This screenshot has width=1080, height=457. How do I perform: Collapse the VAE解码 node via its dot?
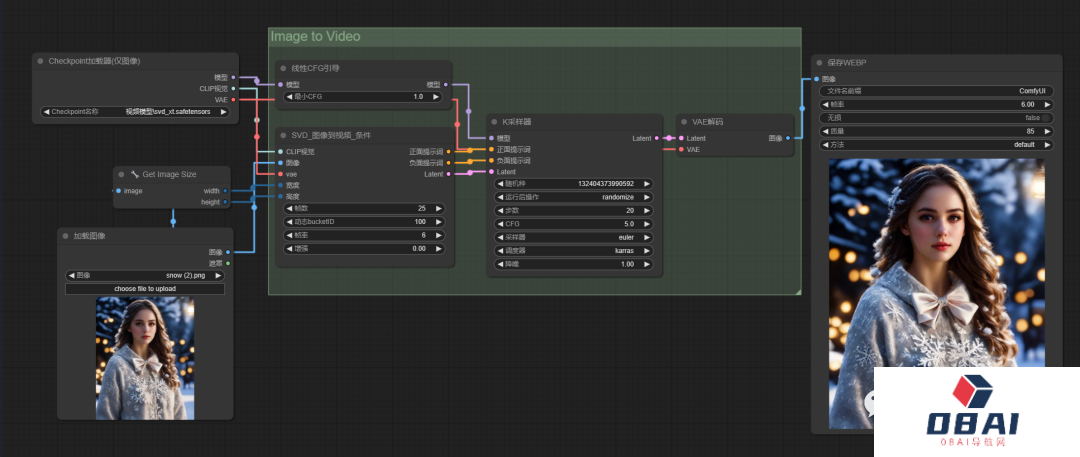[x=685, y=122]
